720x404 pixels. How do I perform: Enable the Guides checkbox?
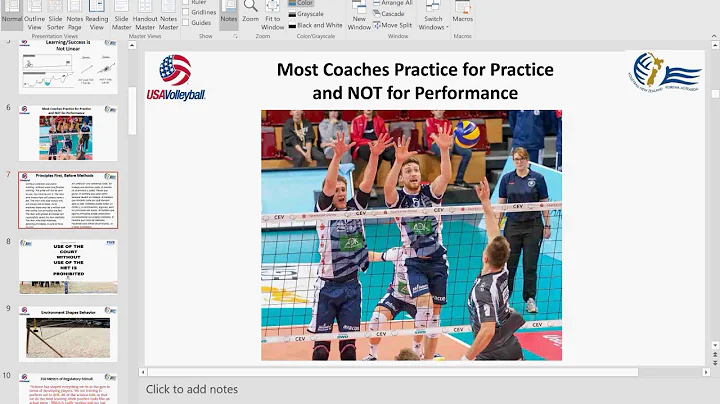(186, 22)
